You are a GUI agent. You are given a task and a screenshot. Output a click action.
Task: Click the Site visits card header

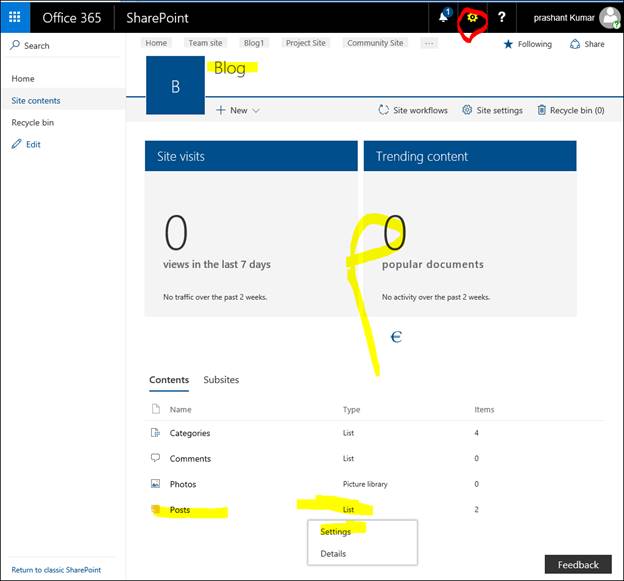point(251,156)
